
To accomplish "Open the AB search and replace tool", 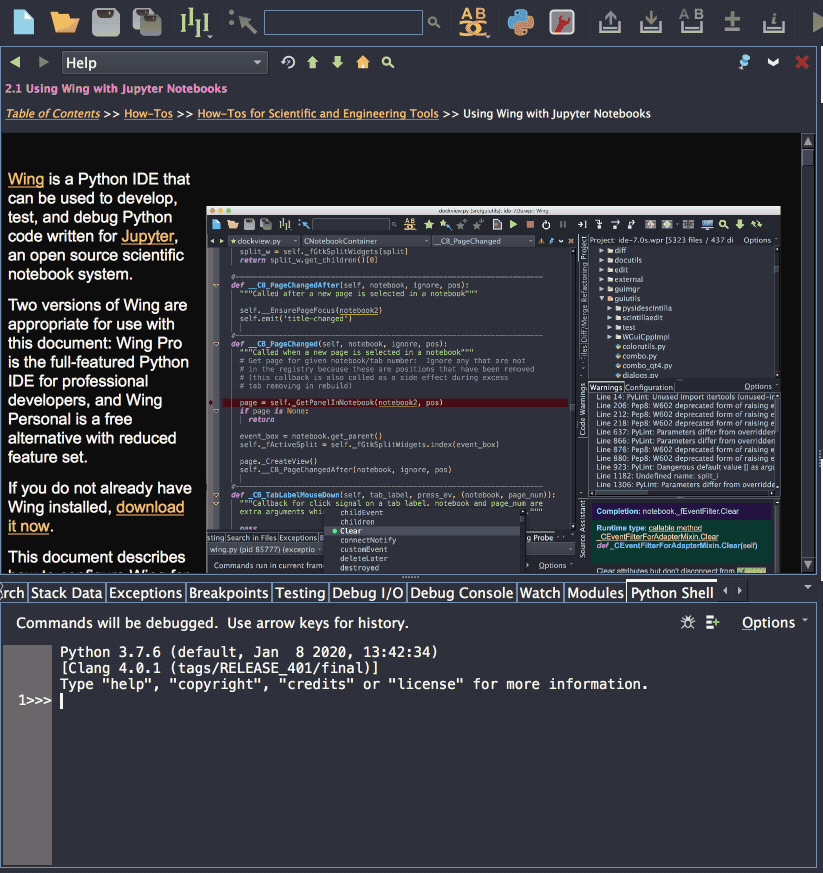I will click(x=473, y=23).
